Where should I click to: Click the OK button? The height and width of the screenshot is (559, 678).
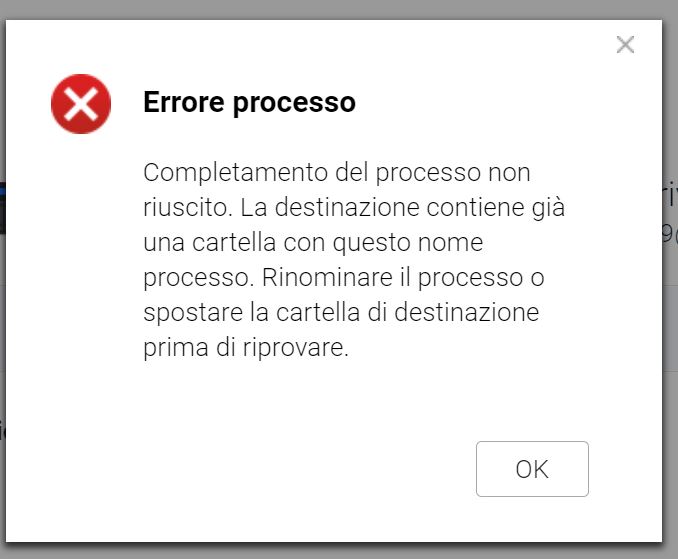coord(532,469)
